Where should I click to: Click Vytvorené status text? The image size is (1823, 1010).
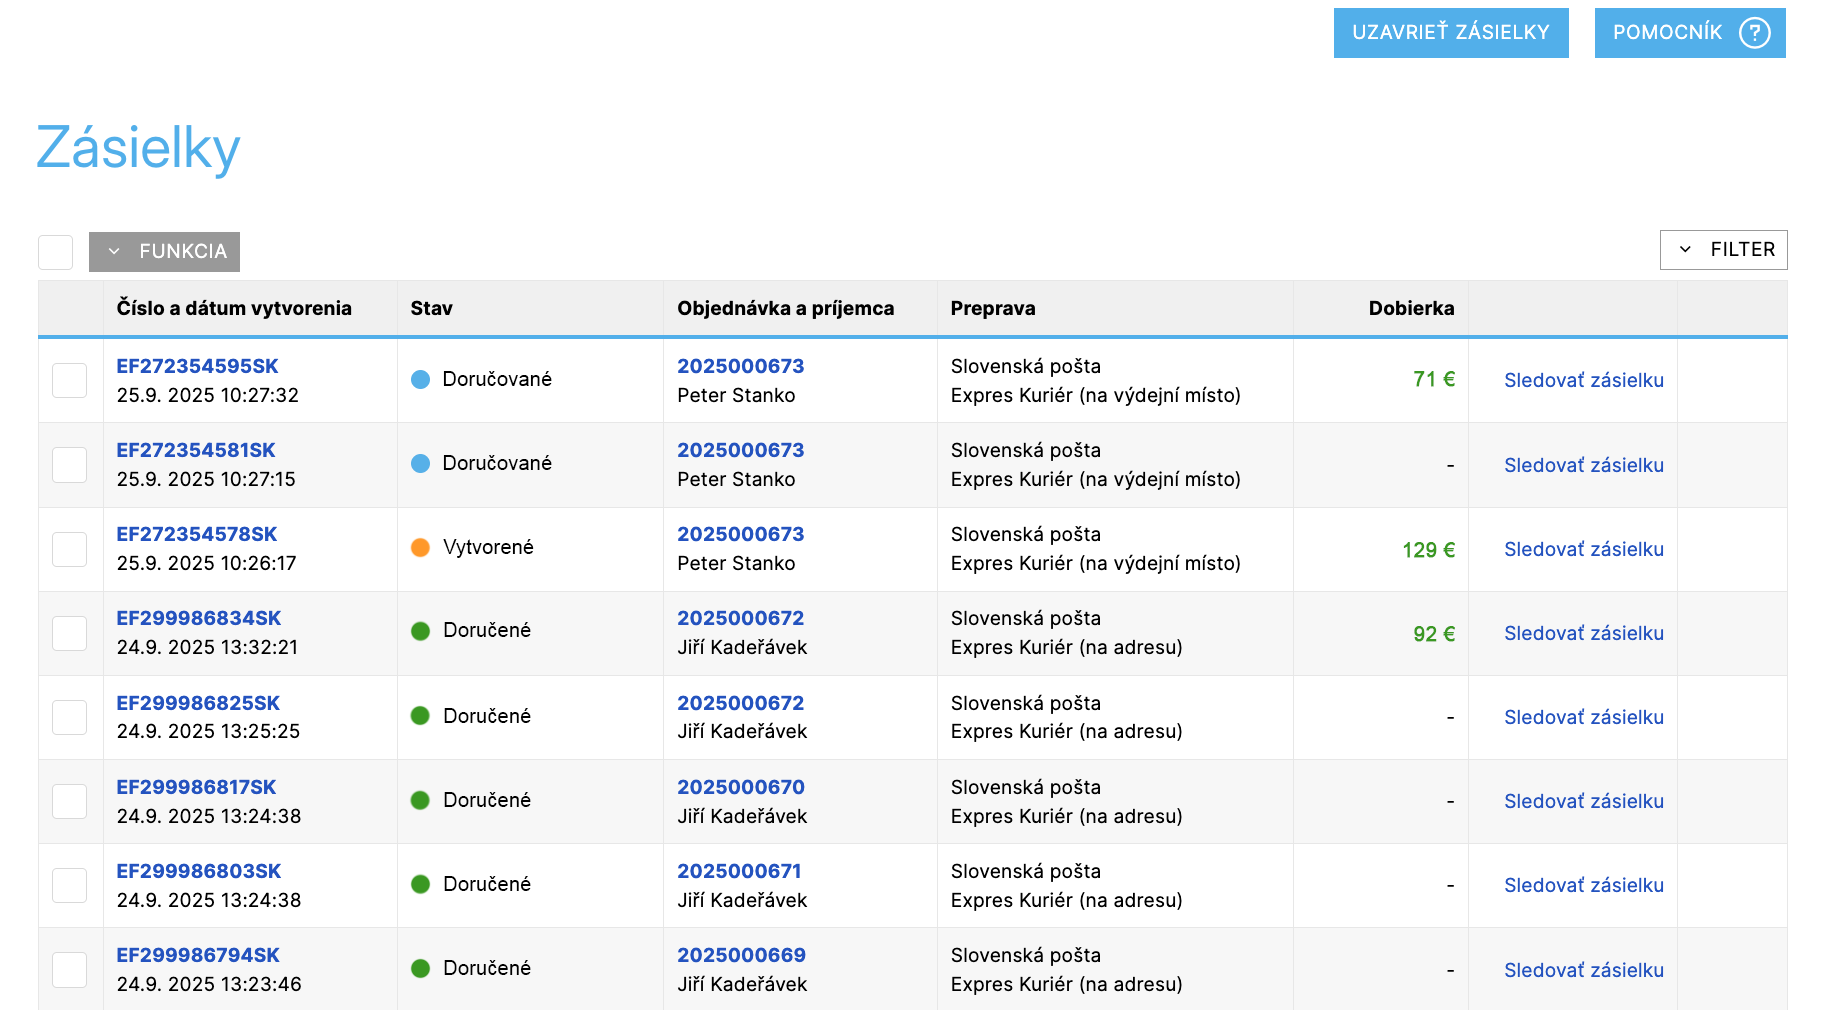(x=488, y=547)
